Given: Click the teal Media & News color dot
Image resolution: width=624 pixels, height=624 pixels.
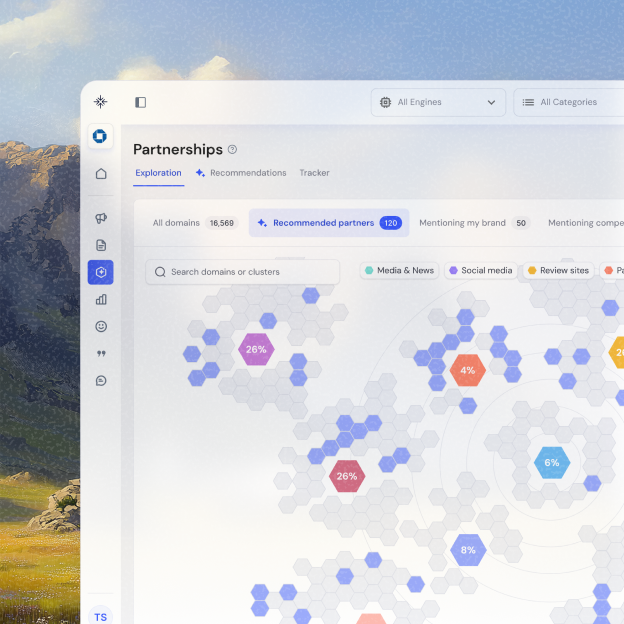Looking at the screenshot, I should 369,270.
